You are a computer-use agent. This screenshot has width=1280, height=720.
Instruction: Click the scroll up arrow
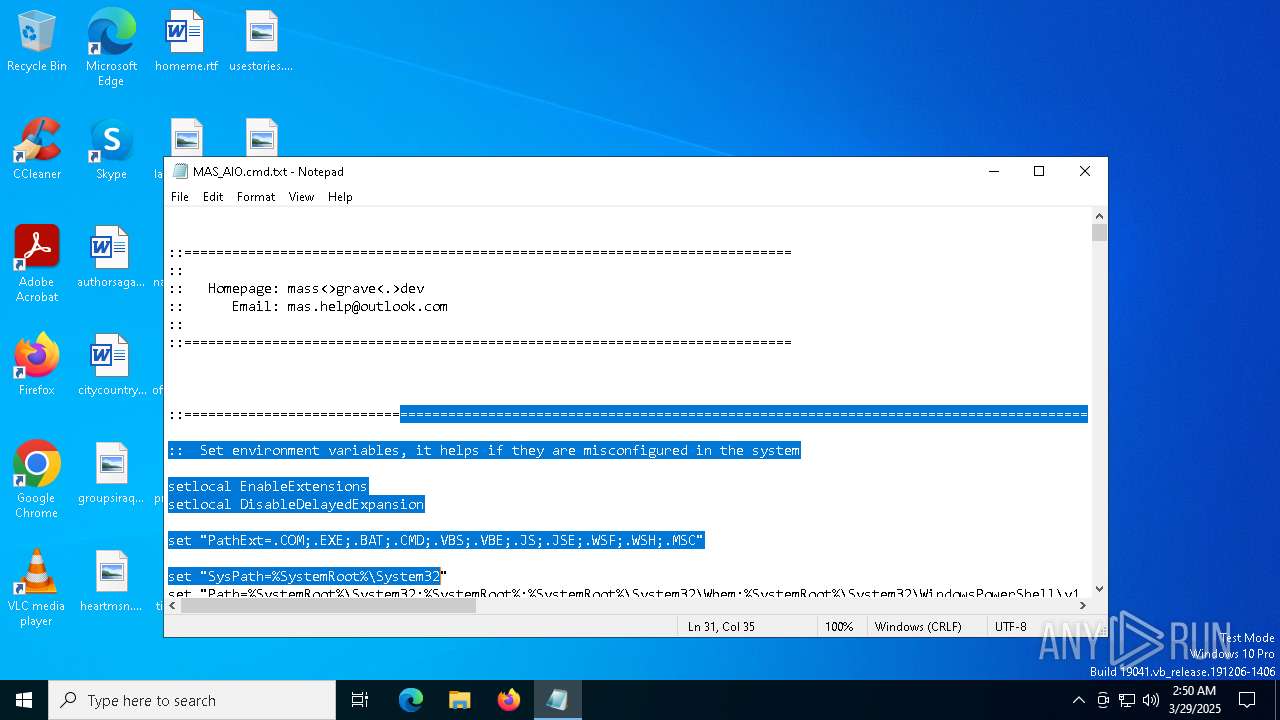coord(1100,215)
